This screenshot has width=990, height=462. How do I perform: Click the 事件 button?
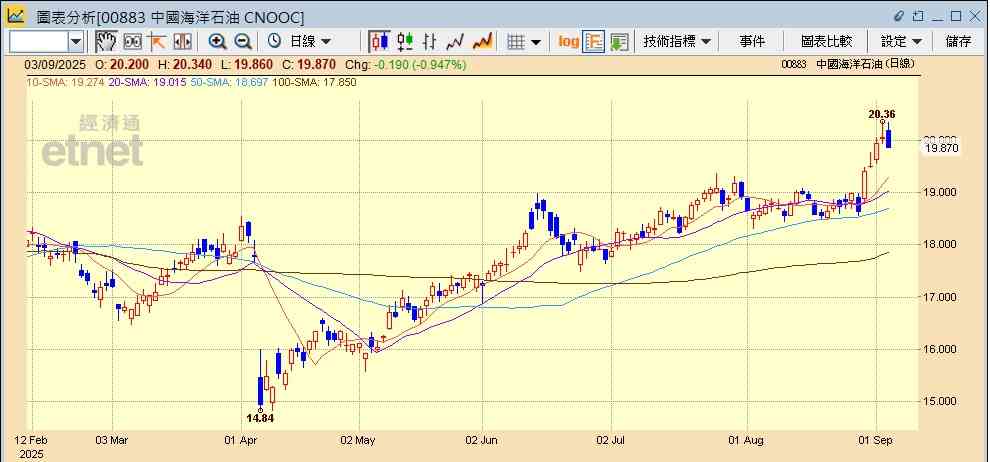(x=752, y=42)
